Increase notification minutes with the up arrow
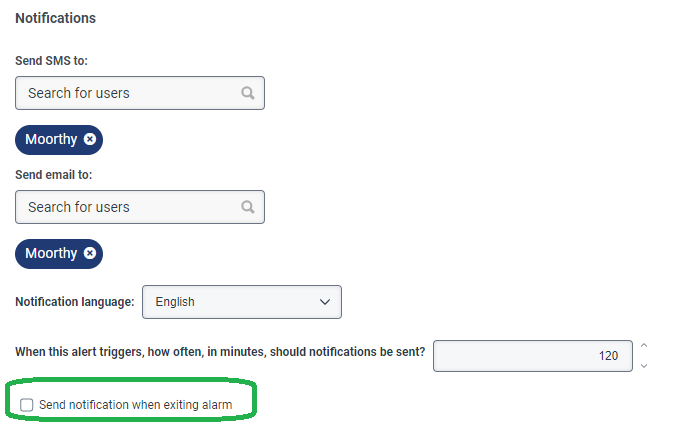The height and width of the screenshot is (423, 684). click(x=643, y=346)
